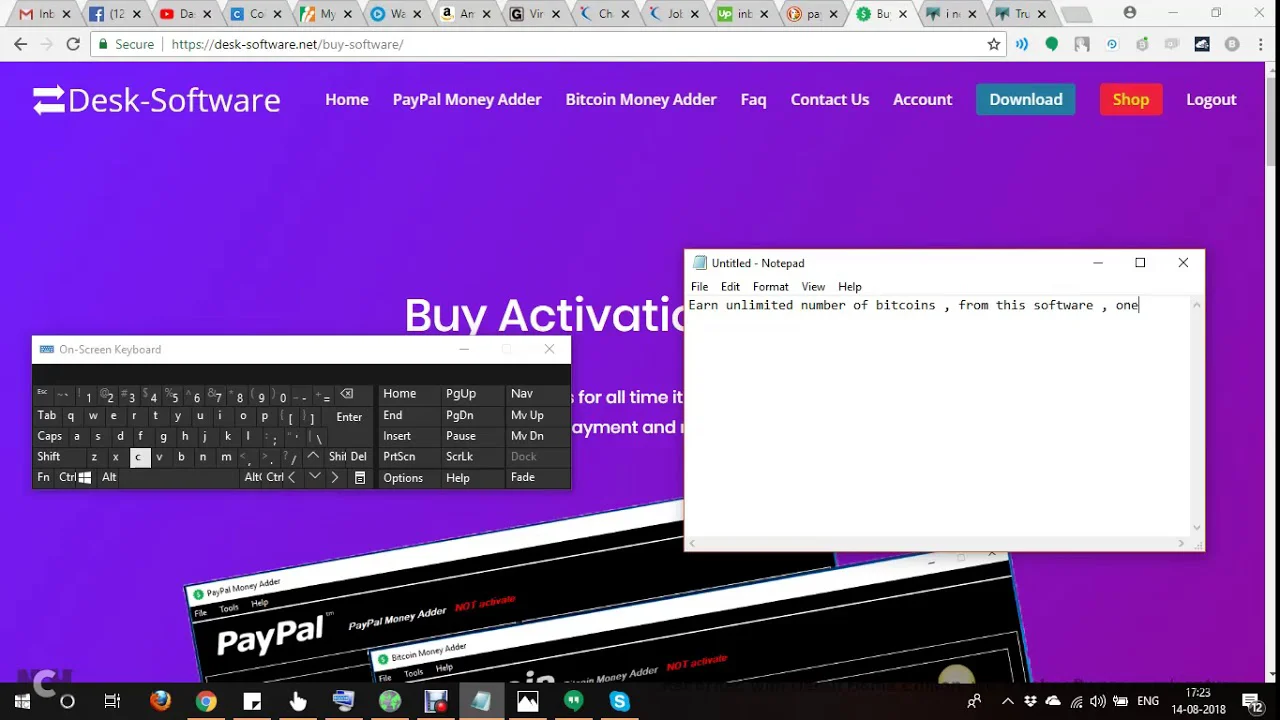The height and width of the screenshot is (720, 1280).
Task: Toggle Caps lock on On-Screen Keyboard
Action: 50,436
